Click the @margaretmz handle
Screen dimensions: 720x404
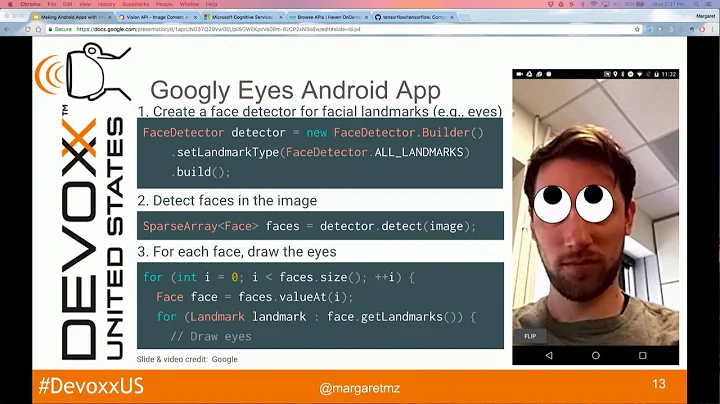pos(360,388)
